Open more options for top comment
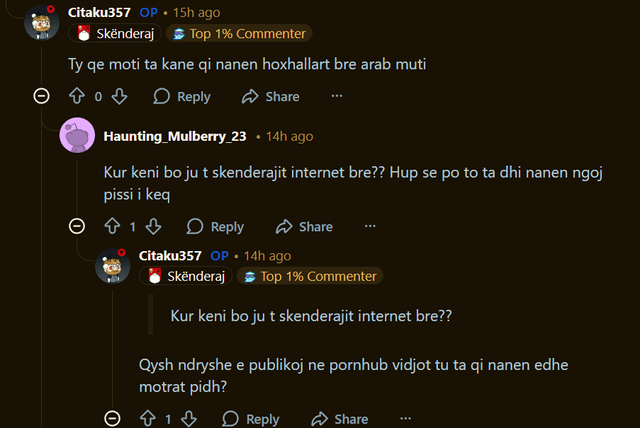This screenshot has height=428, width=640. point(337,96)
